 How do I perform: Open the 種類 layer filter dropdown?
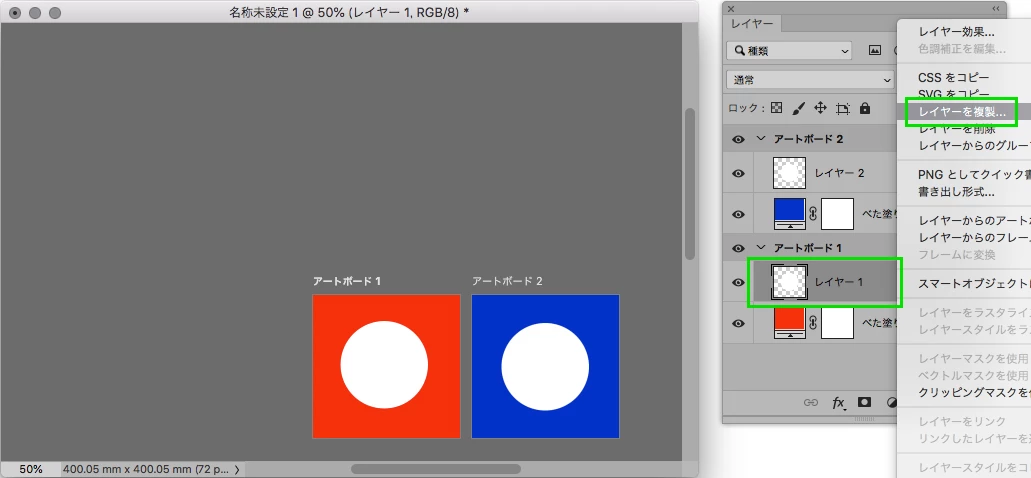789,50
